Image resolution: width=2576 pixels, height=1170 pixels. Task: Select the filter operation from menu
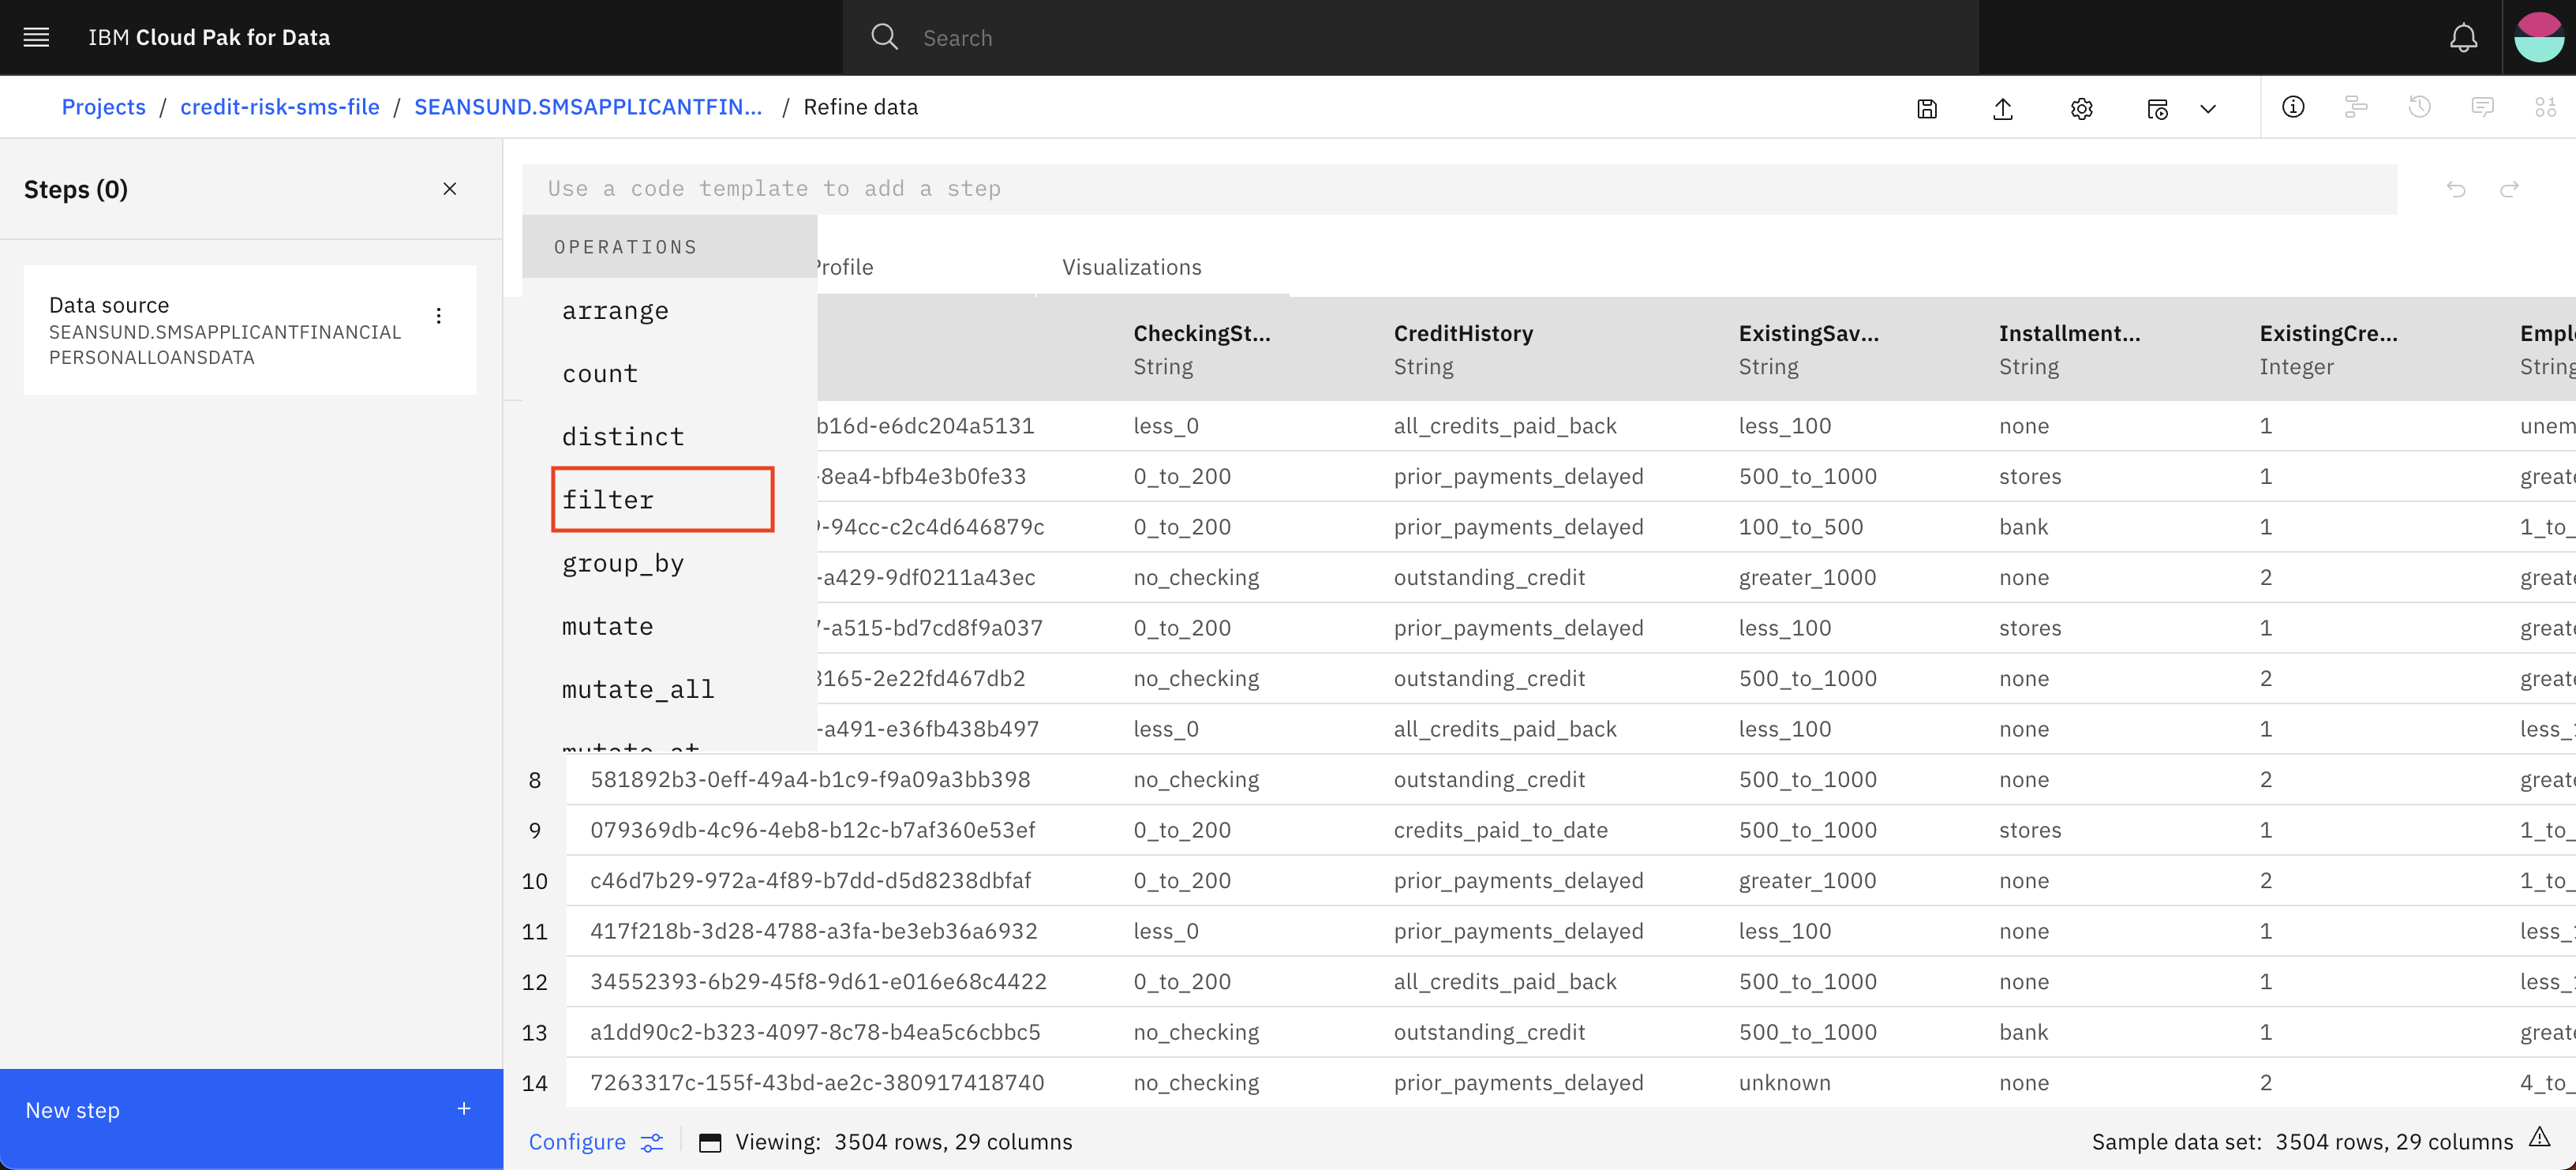(609, 498)
